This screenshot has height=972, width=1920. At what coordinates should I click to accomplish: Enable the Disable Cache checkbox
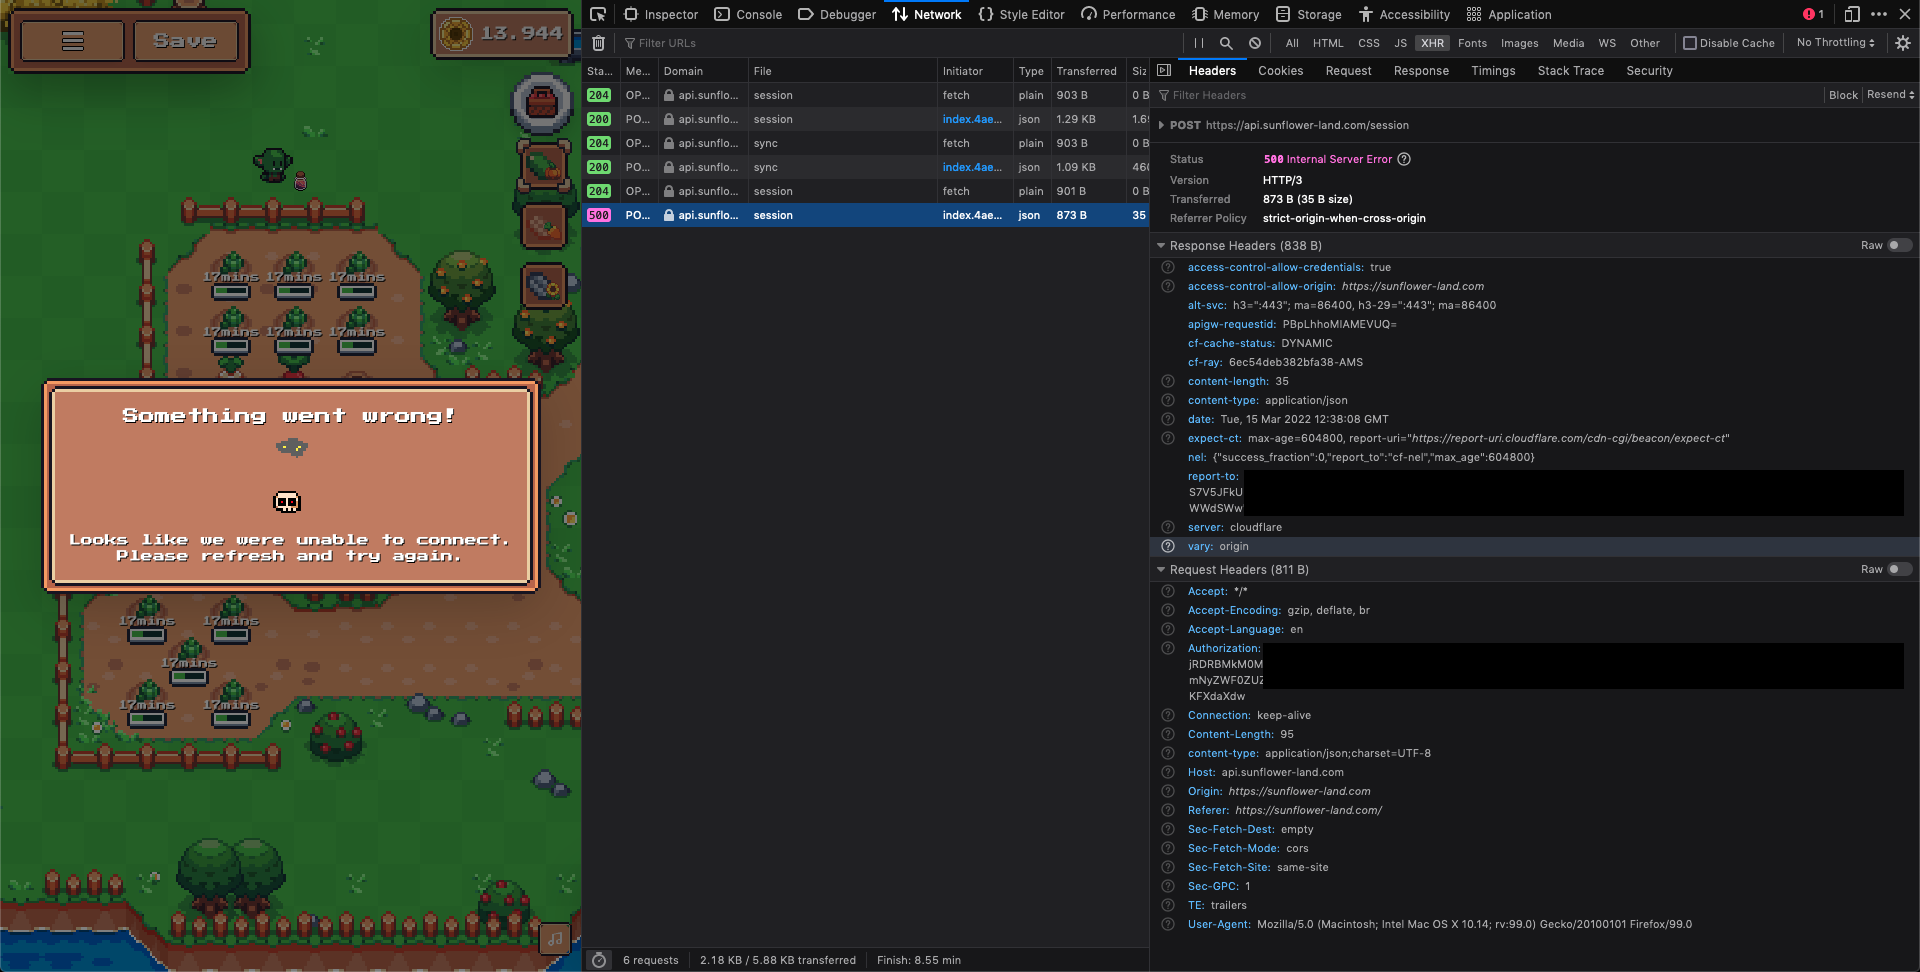click(x=1690, y=43)
